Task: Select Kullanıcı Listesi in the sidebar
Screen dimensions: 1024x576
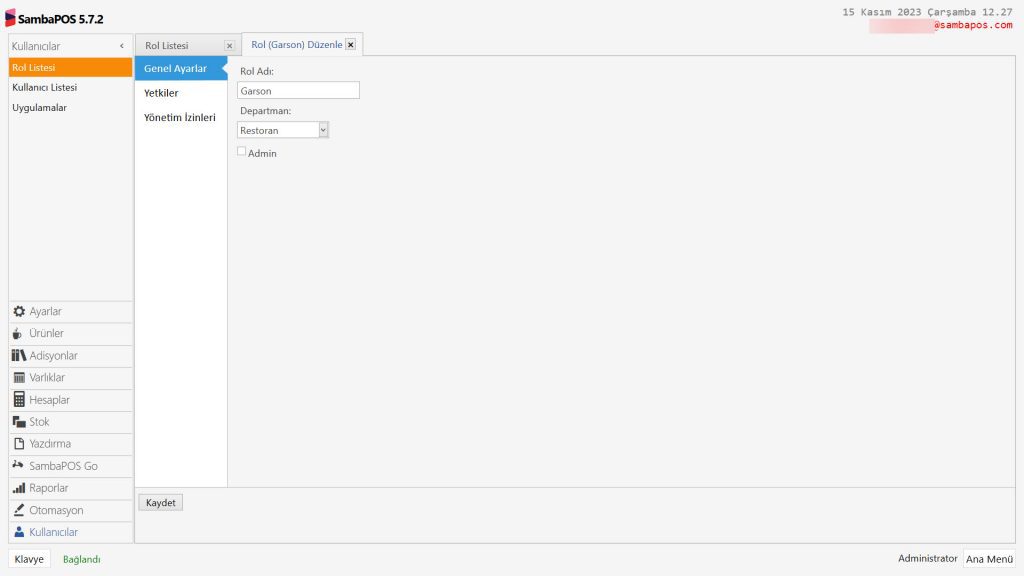Action: click(45, 88)
